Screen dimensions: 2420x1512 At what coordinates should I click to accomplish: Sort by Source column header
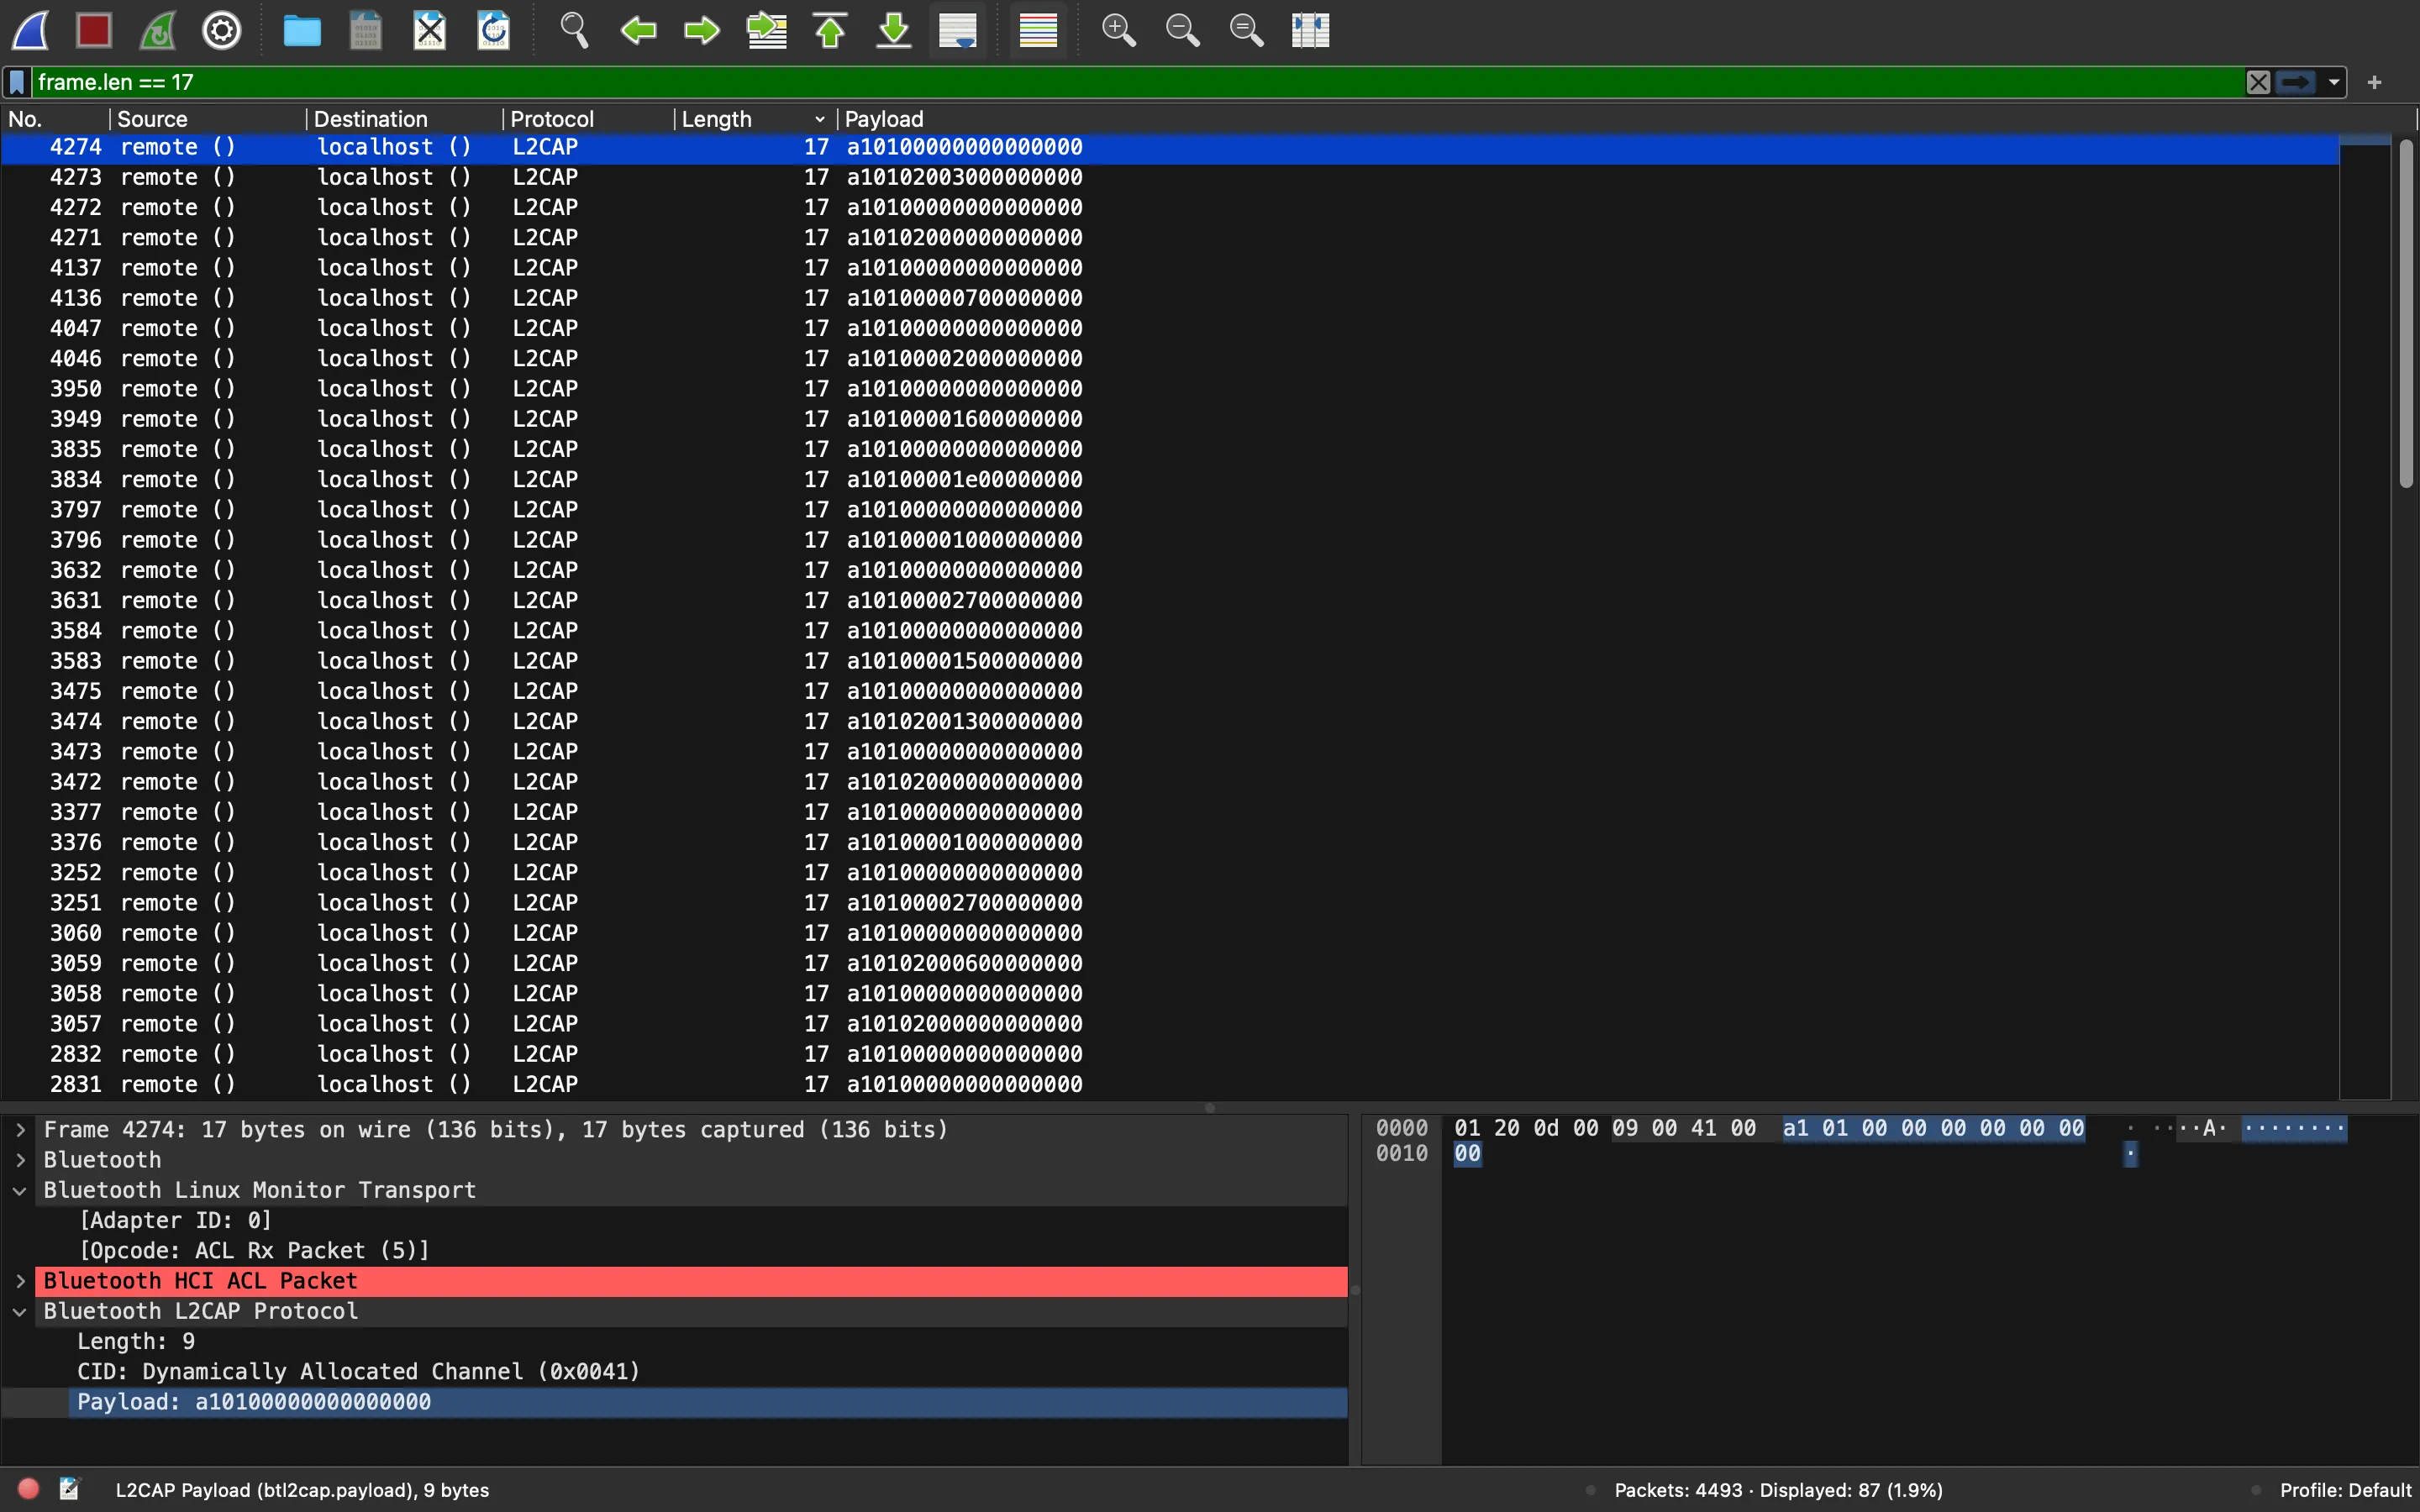pos(208,119)
